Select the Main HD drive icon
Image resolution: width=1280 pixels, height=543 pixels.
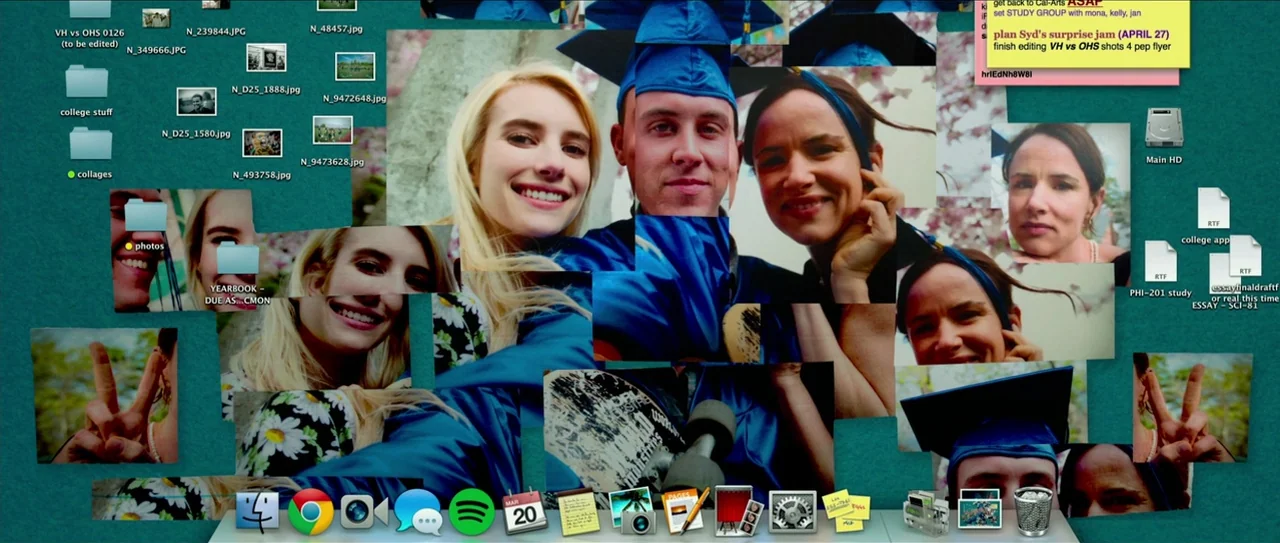[x=1164, y=128]
